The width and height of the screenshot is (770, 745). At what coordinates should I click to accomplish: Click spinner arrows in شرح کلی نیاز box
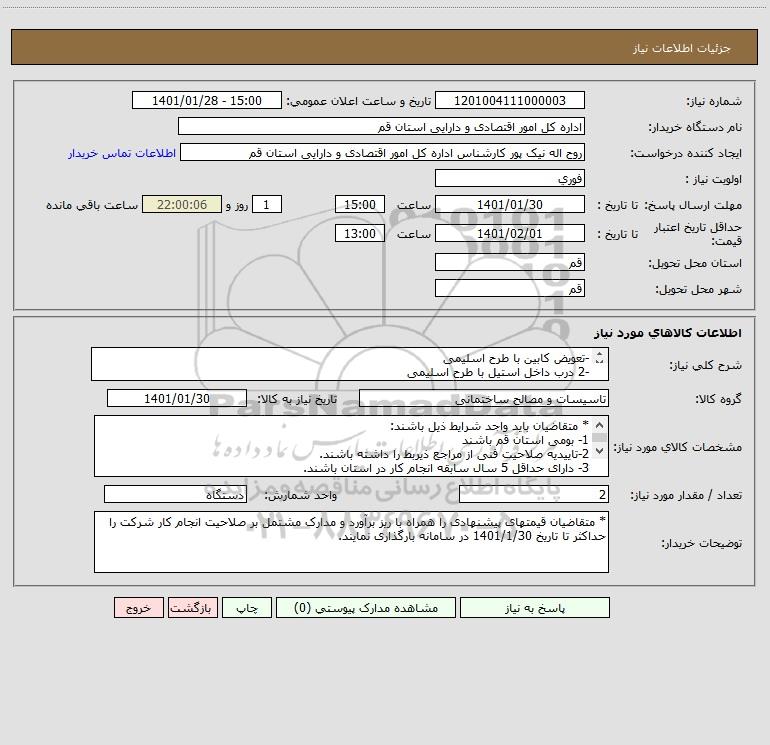pos(599,358)
